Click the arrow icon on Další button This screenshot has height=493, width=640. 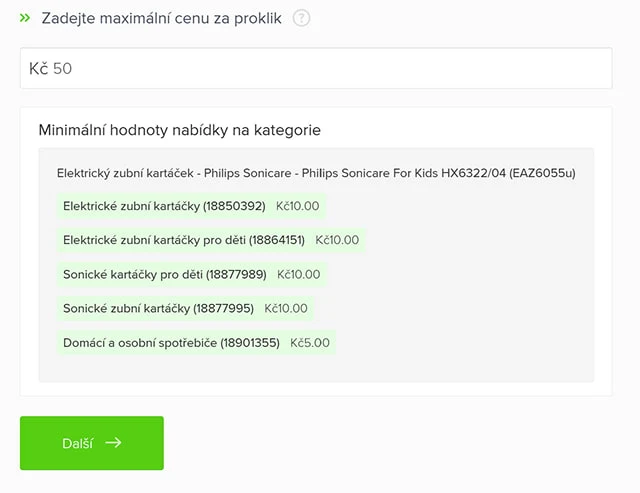pyautogui.click(x=113, y=443)
